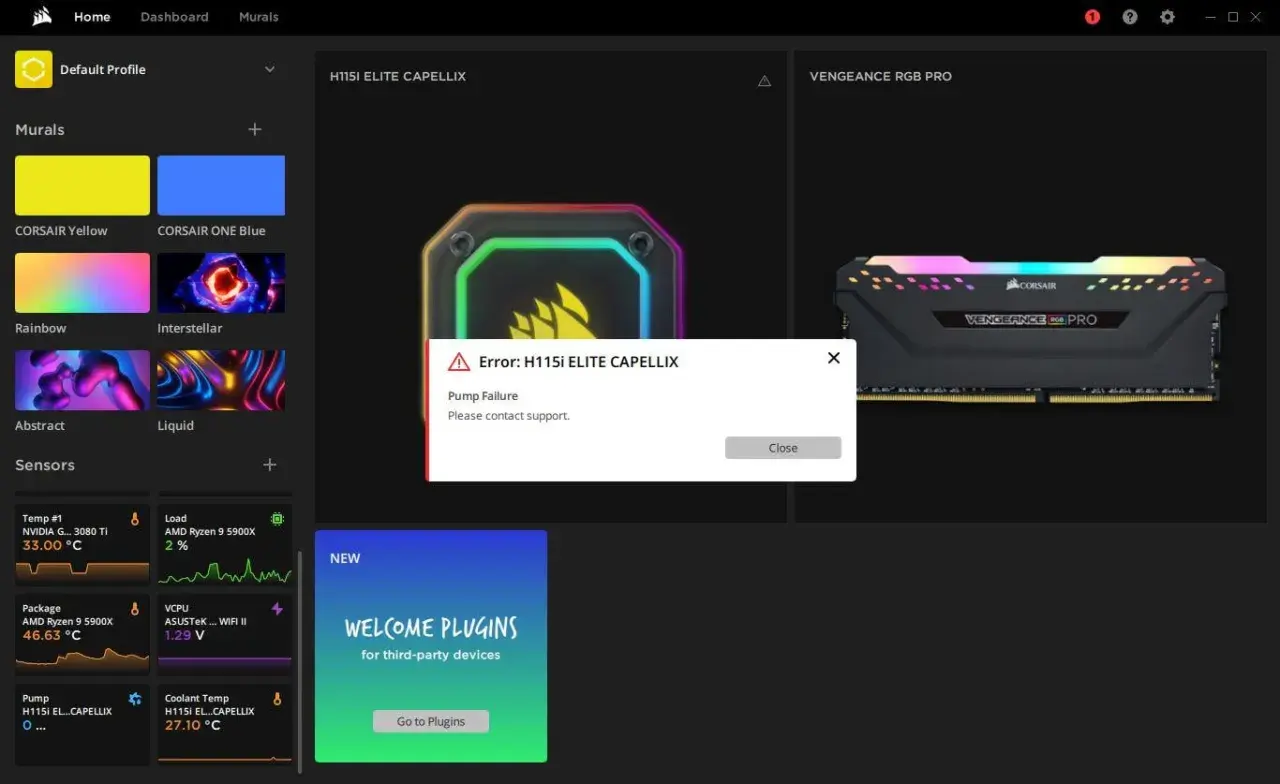The image size is (1280, 784).
Task: Select the CORSAIR ONE Blue mural
Action: [x=221, y=185]
